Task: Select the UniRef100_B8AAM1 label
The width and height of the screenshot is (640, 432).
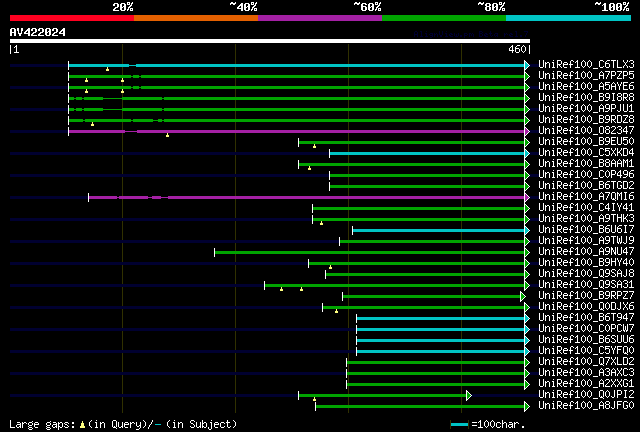Action: pos(586,164)
